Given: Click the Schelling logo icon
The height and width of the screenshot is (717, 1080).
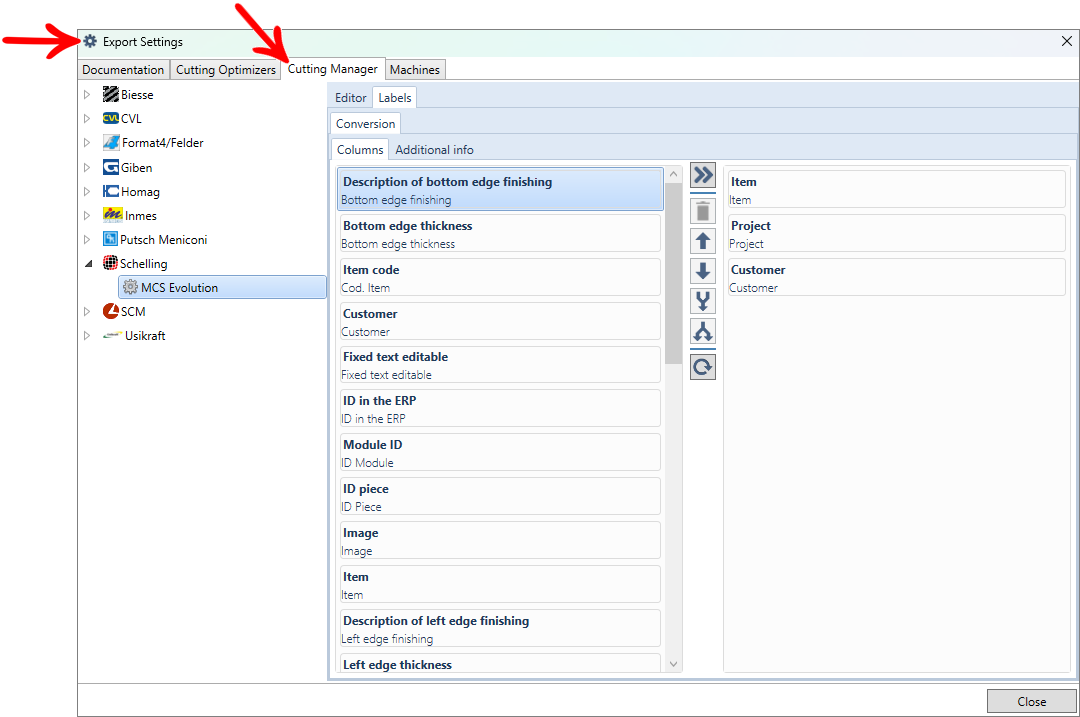Looking at the screenshot, I should (110, 263).
